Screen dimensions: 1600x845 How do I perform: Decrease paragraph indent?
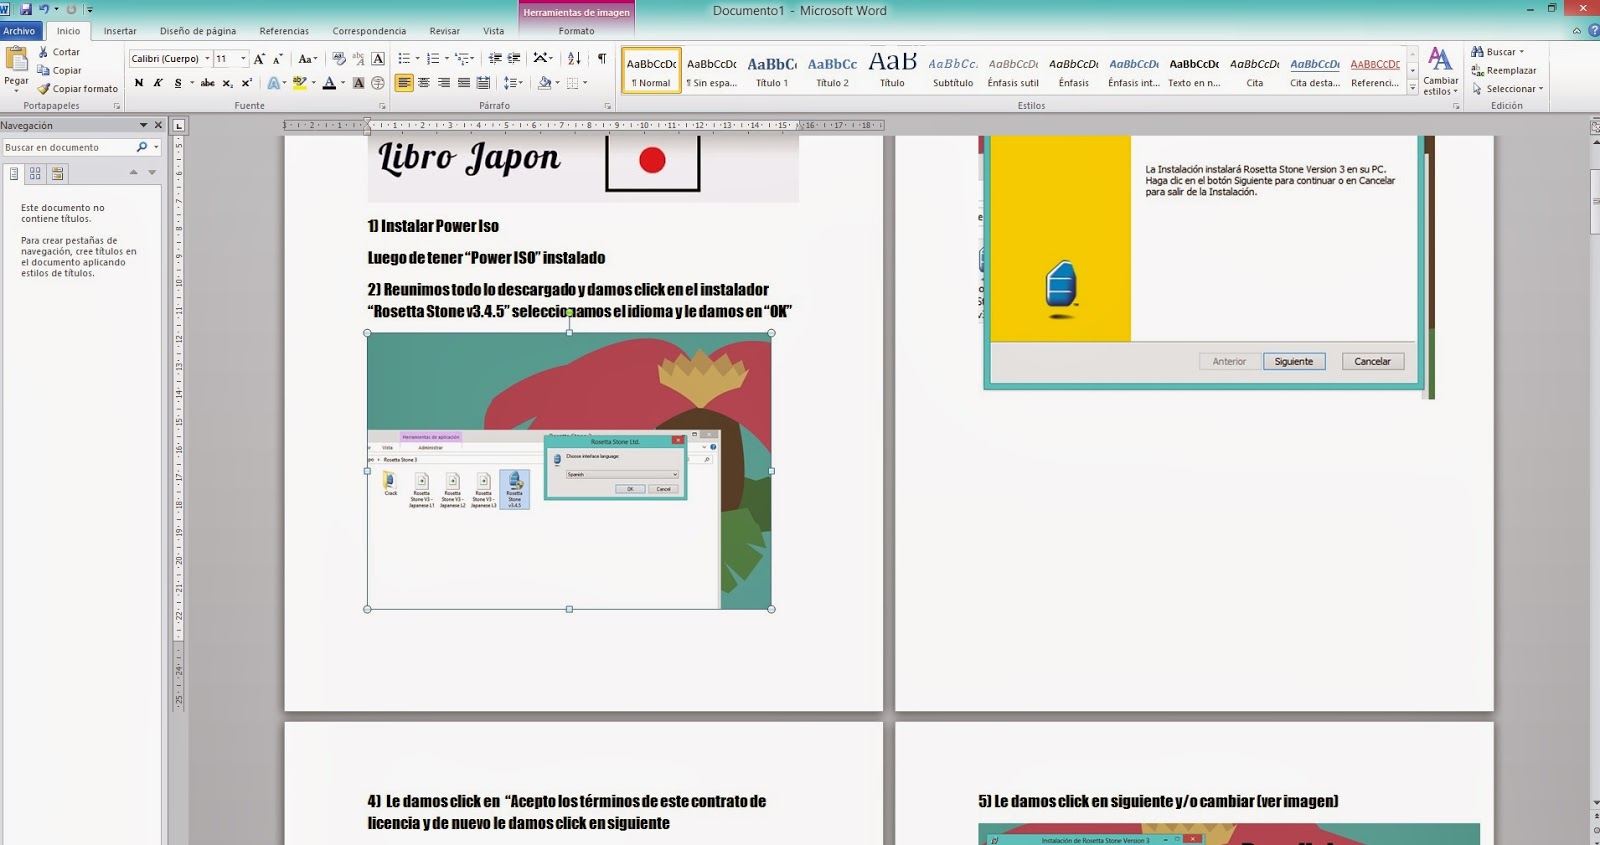(x=495, y=59)
